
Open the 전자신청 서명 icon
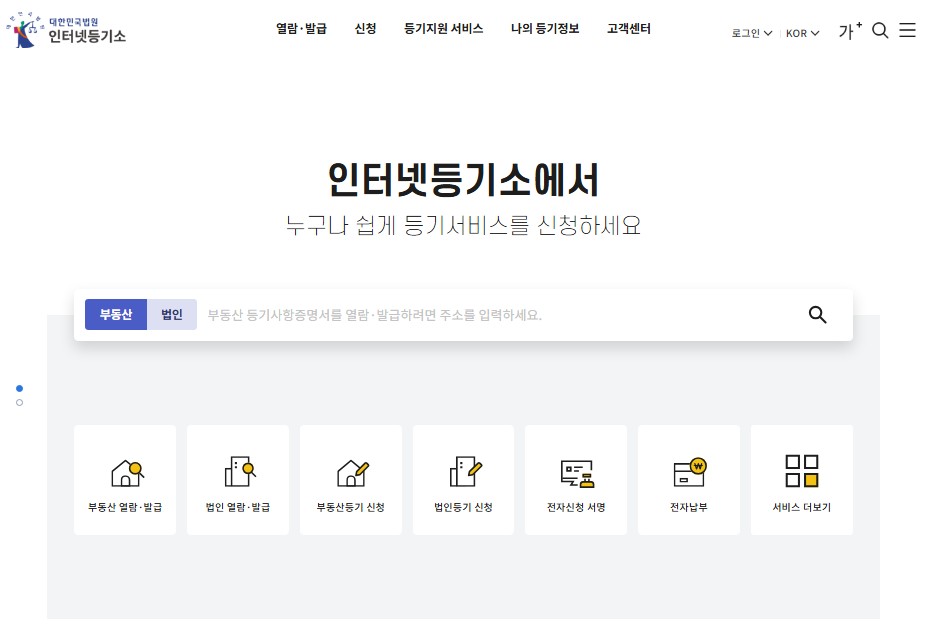576,479
